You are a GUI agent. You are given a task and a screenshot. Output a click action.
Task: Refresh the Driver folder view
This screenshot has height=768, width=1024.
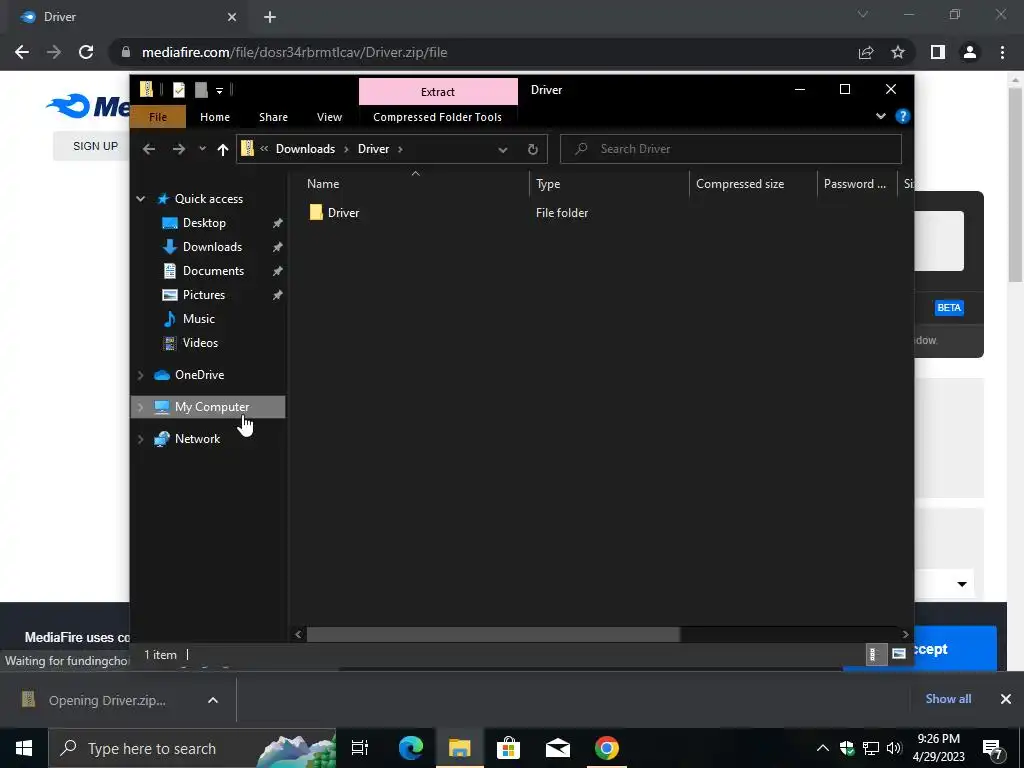point(533,150)
